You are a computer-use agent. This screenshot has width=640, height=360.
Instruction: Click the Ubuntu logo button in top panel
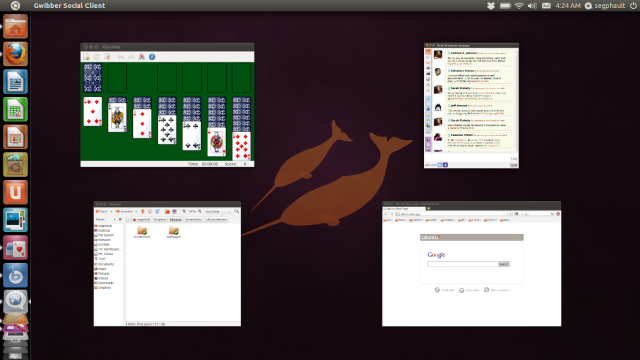click(x=15, y=5)
